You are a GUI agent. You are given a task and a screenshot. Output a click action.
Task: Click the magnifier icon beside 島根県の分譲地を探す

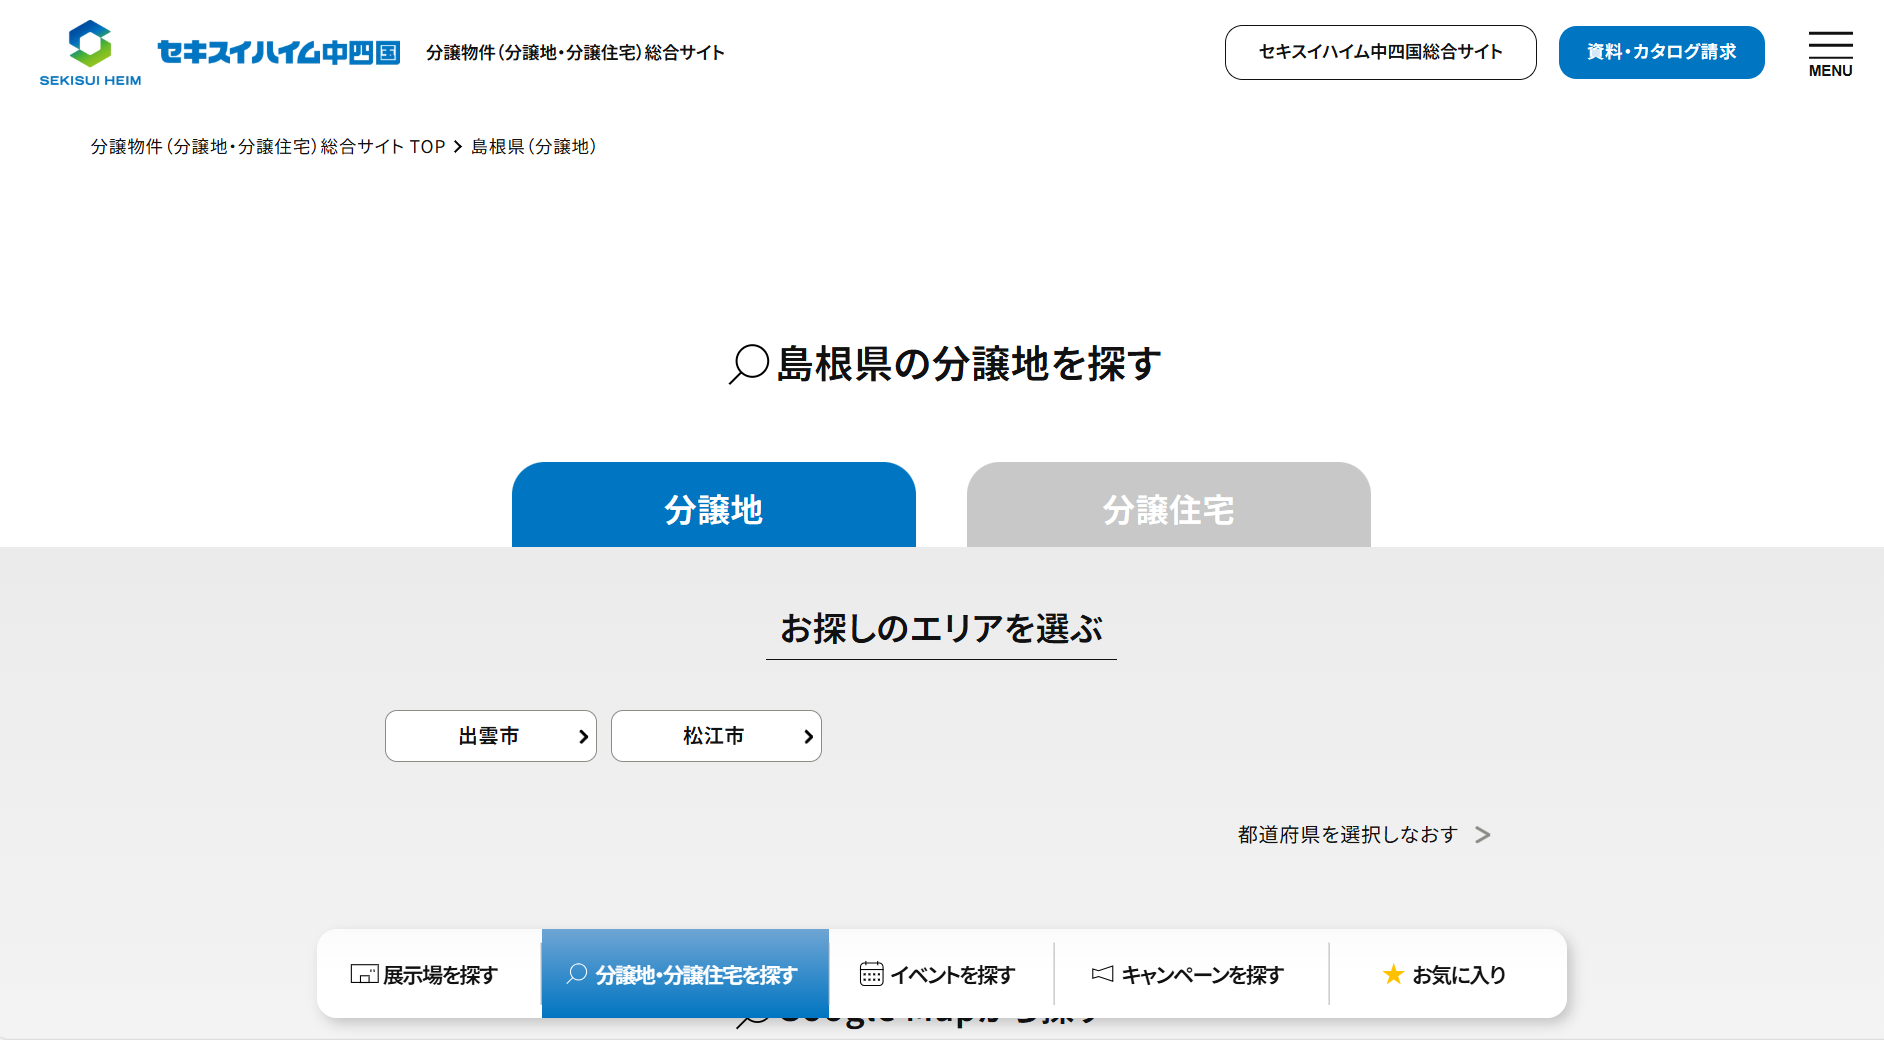(x=749, y=364)
